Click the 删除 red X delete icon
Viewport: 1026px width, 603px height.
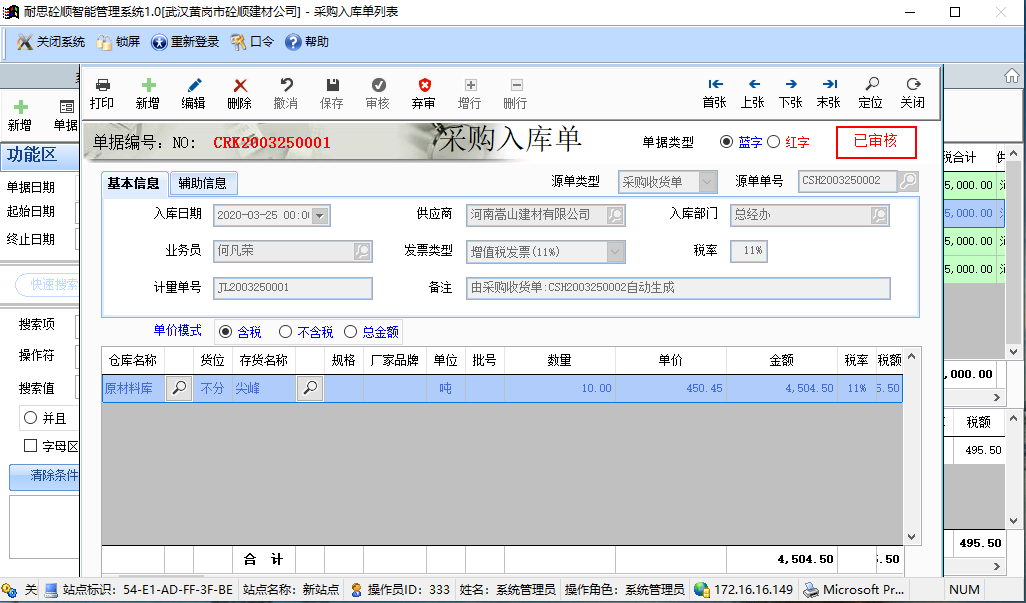[240, 86]
